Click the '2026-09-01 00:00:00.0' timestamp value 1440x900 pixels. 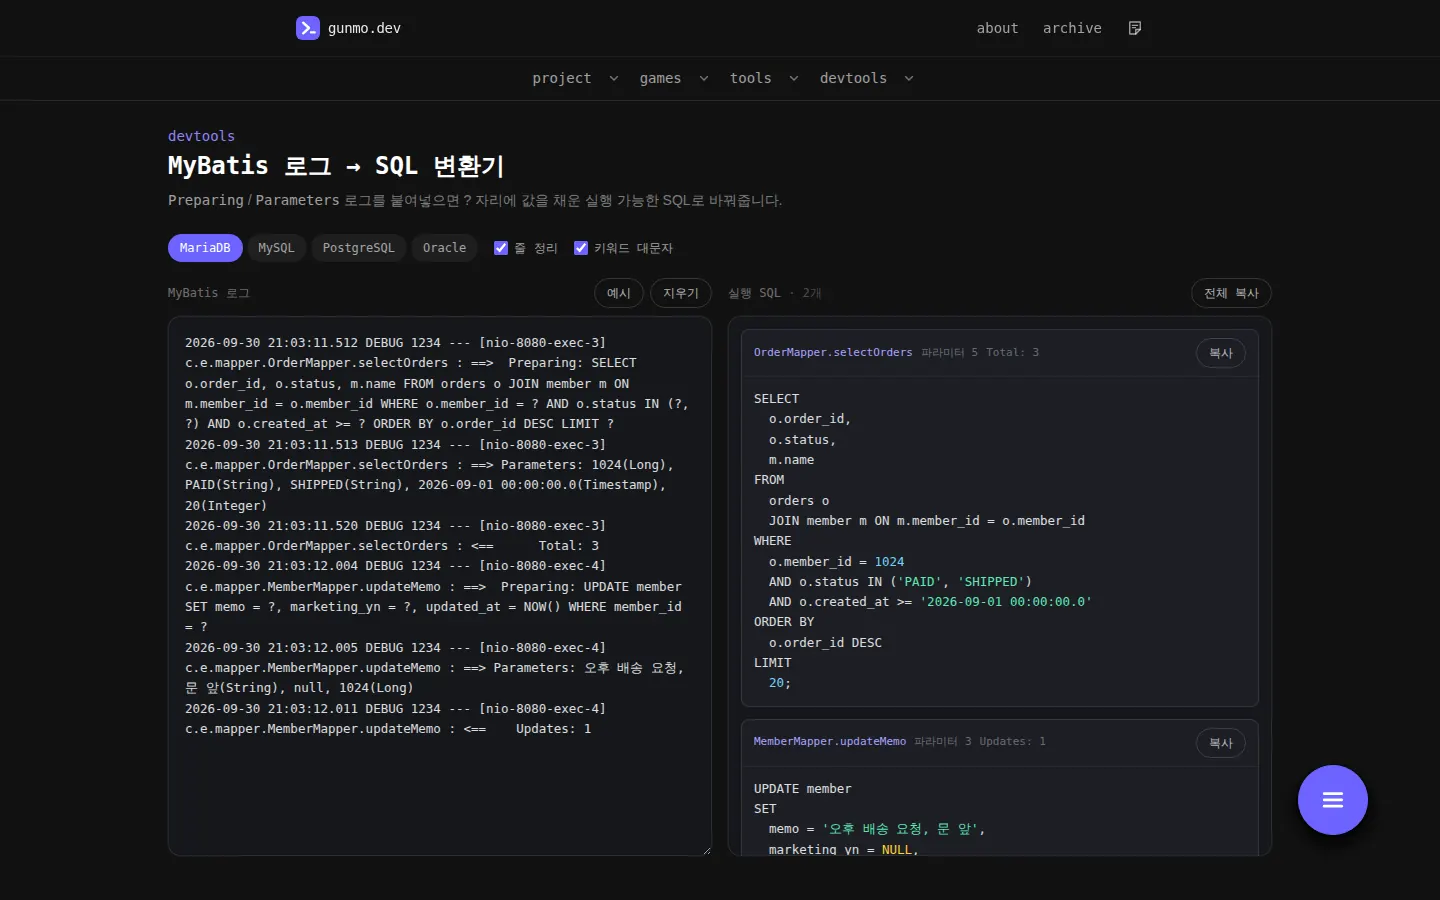click(1006, 602)
